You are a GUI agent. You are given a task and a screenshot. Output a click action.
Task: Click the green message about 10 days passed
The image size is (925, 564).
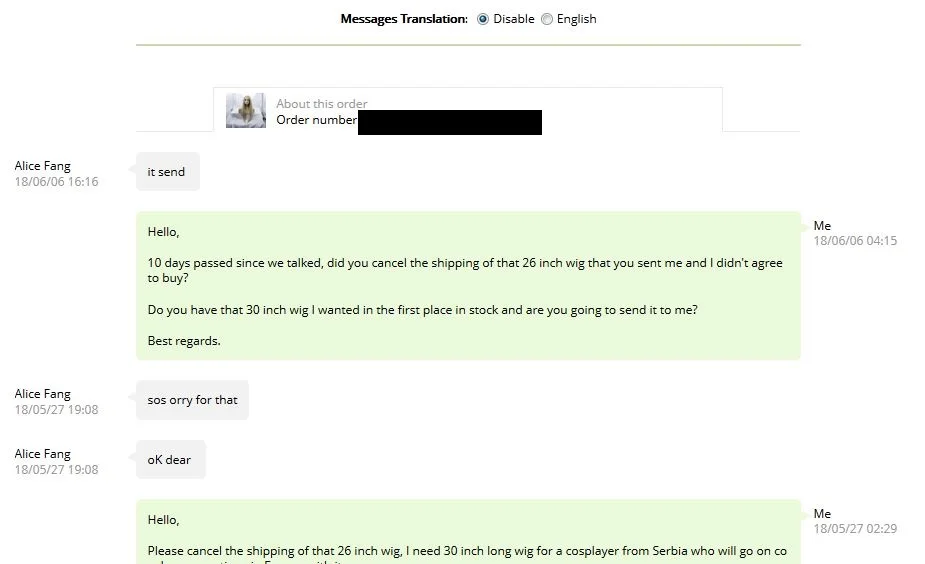point(468,286)
